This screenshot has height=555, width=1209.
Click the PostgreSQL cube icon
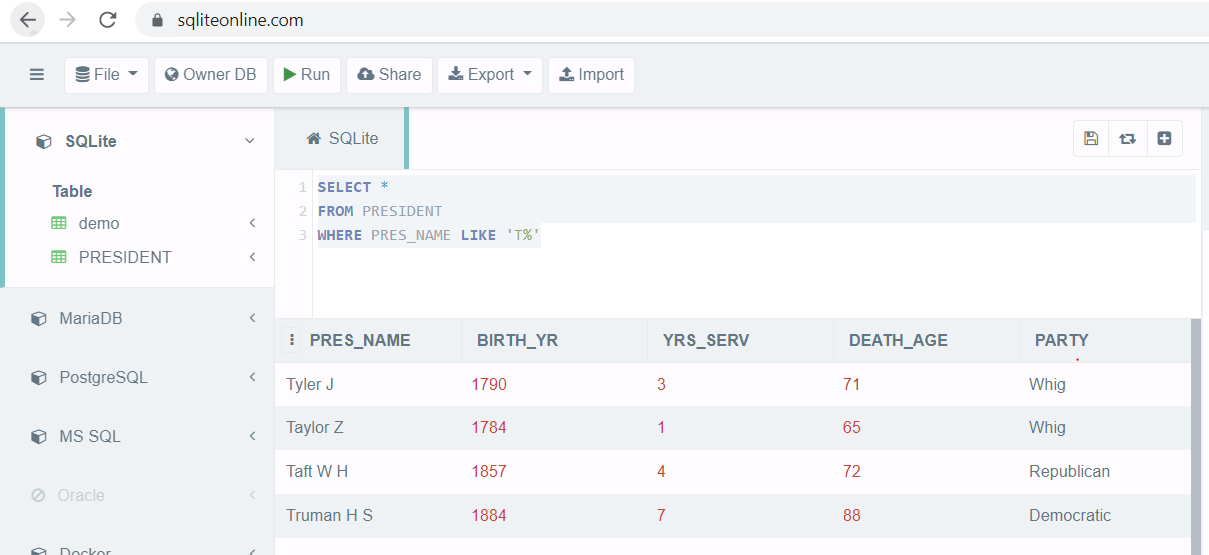pyautogui.click(x=39, y=378)
